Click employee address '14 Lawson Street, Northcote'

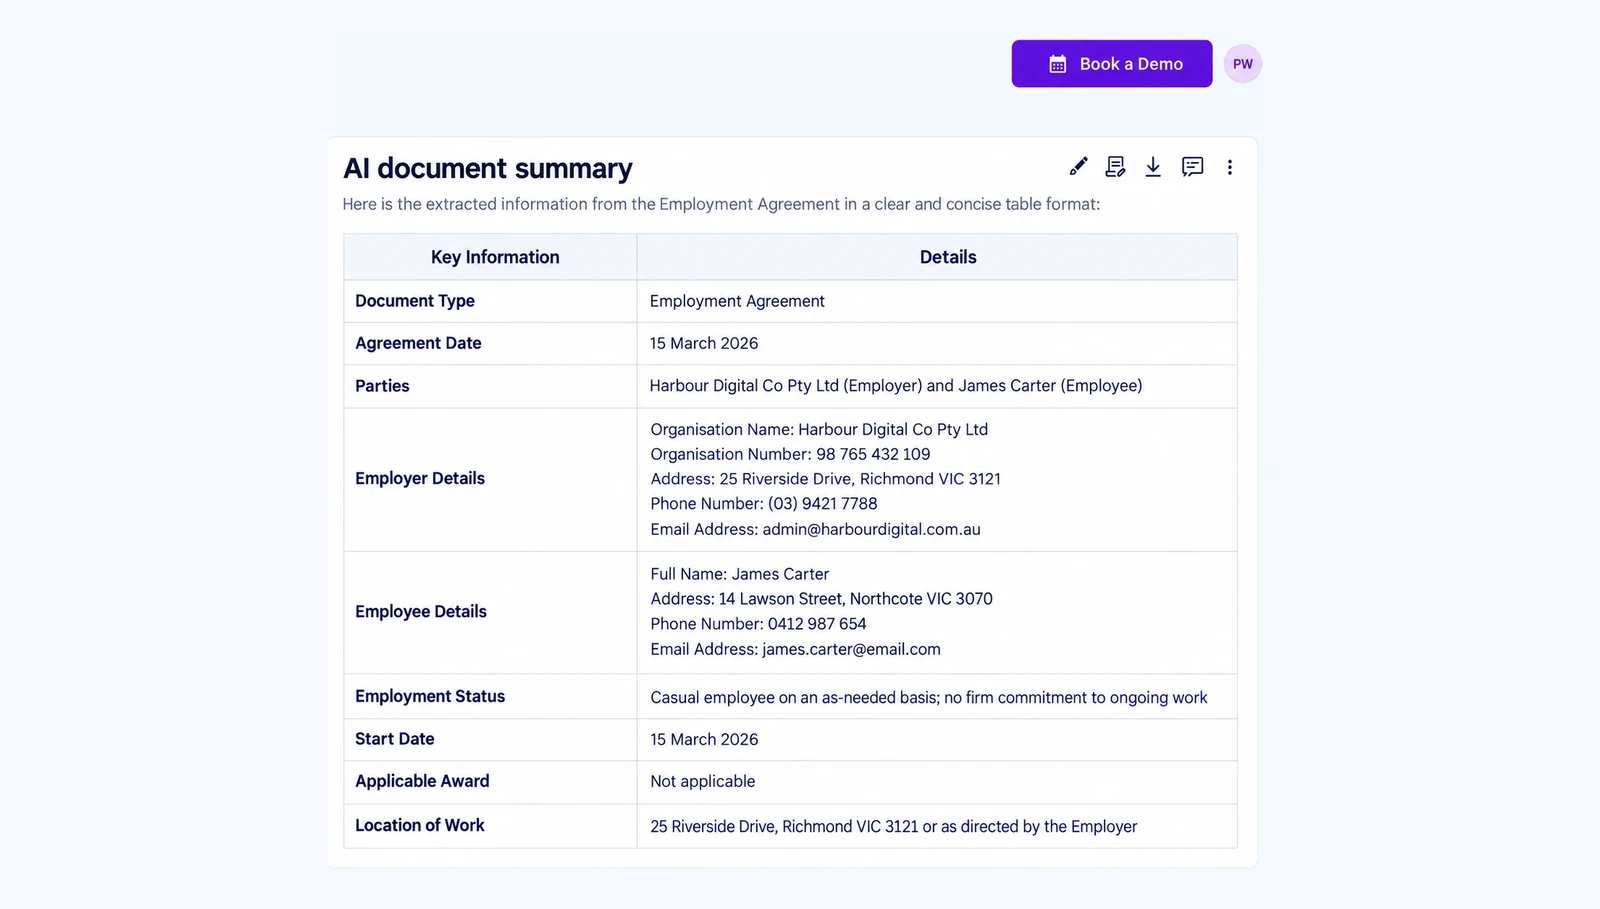[821, 599]
